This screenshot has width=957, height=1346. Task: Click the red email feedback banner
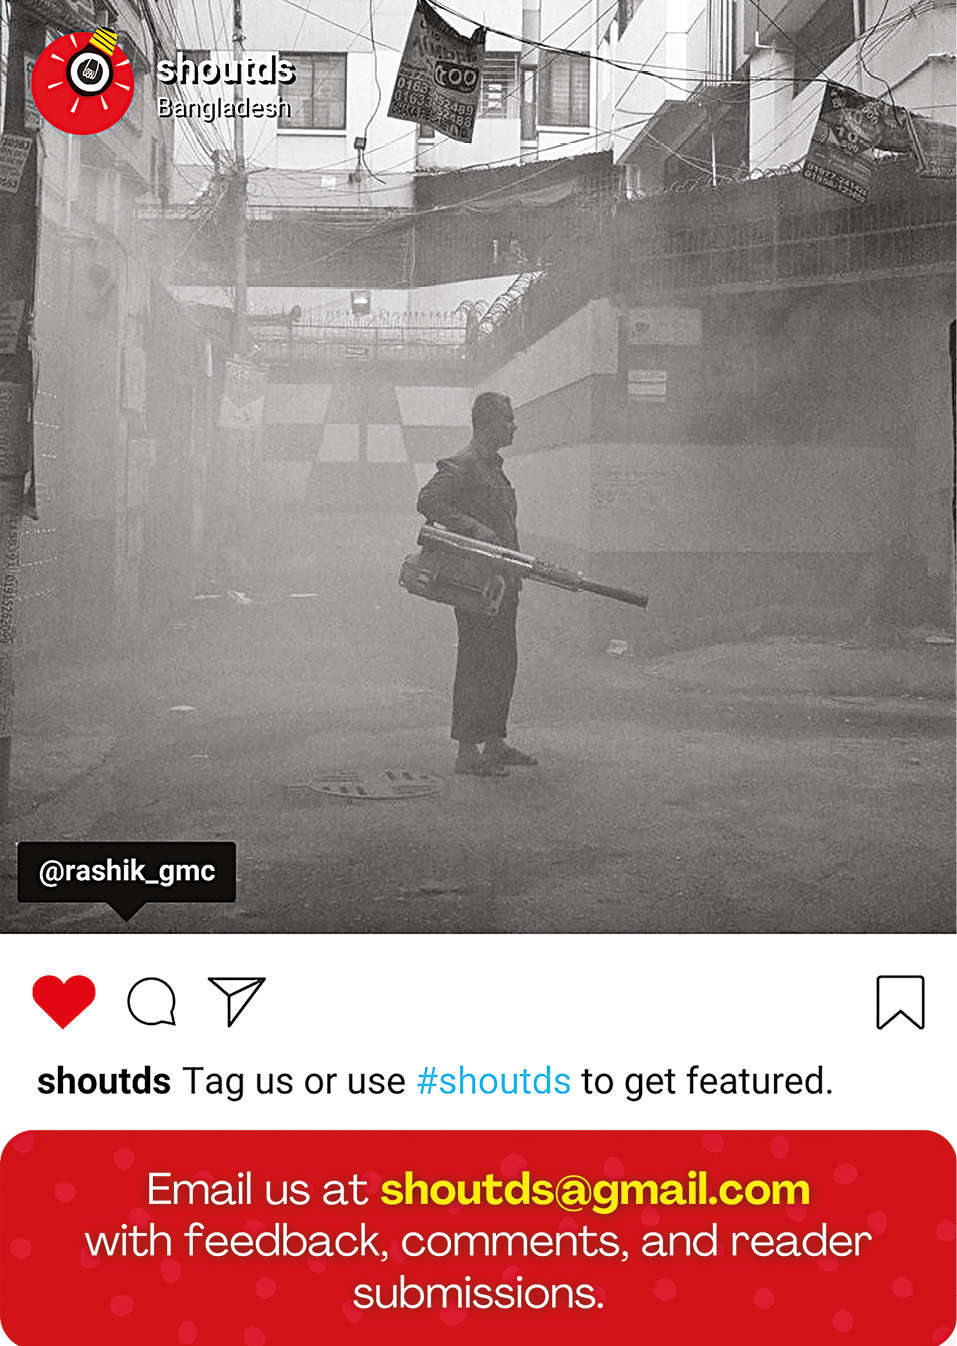click(478, 1238)
